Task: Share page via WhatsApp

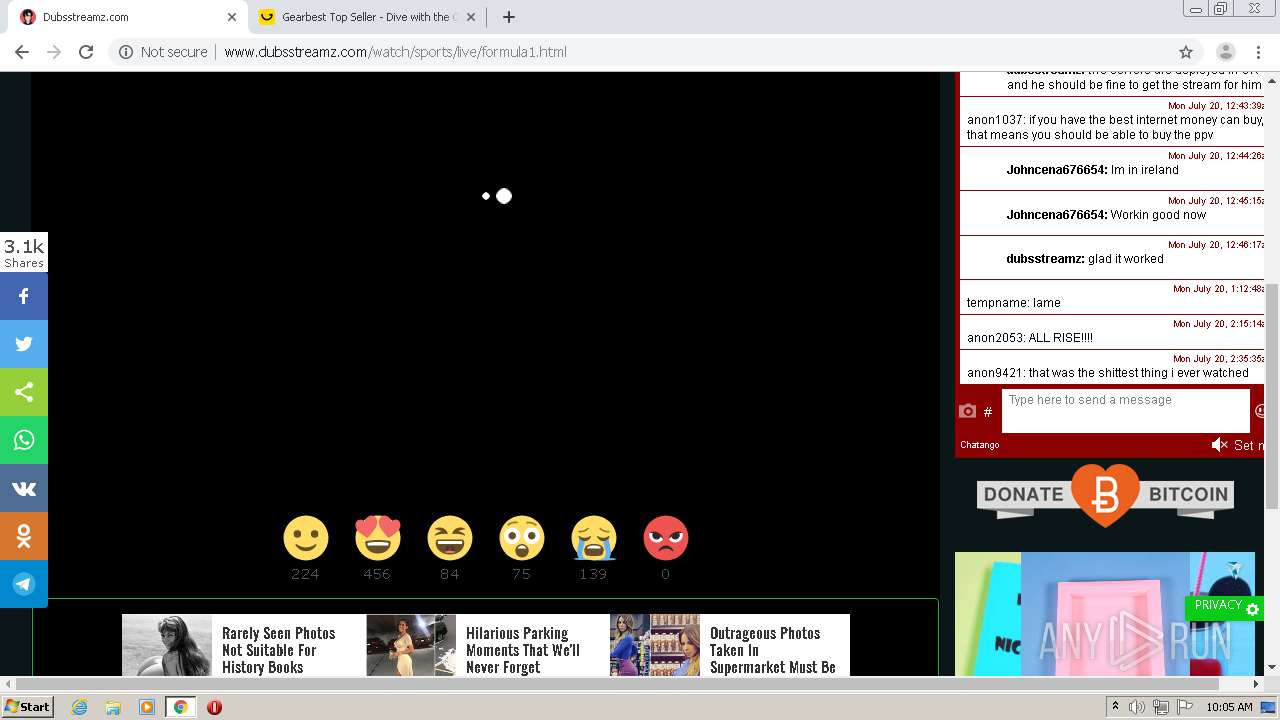Action: (24, 440)
